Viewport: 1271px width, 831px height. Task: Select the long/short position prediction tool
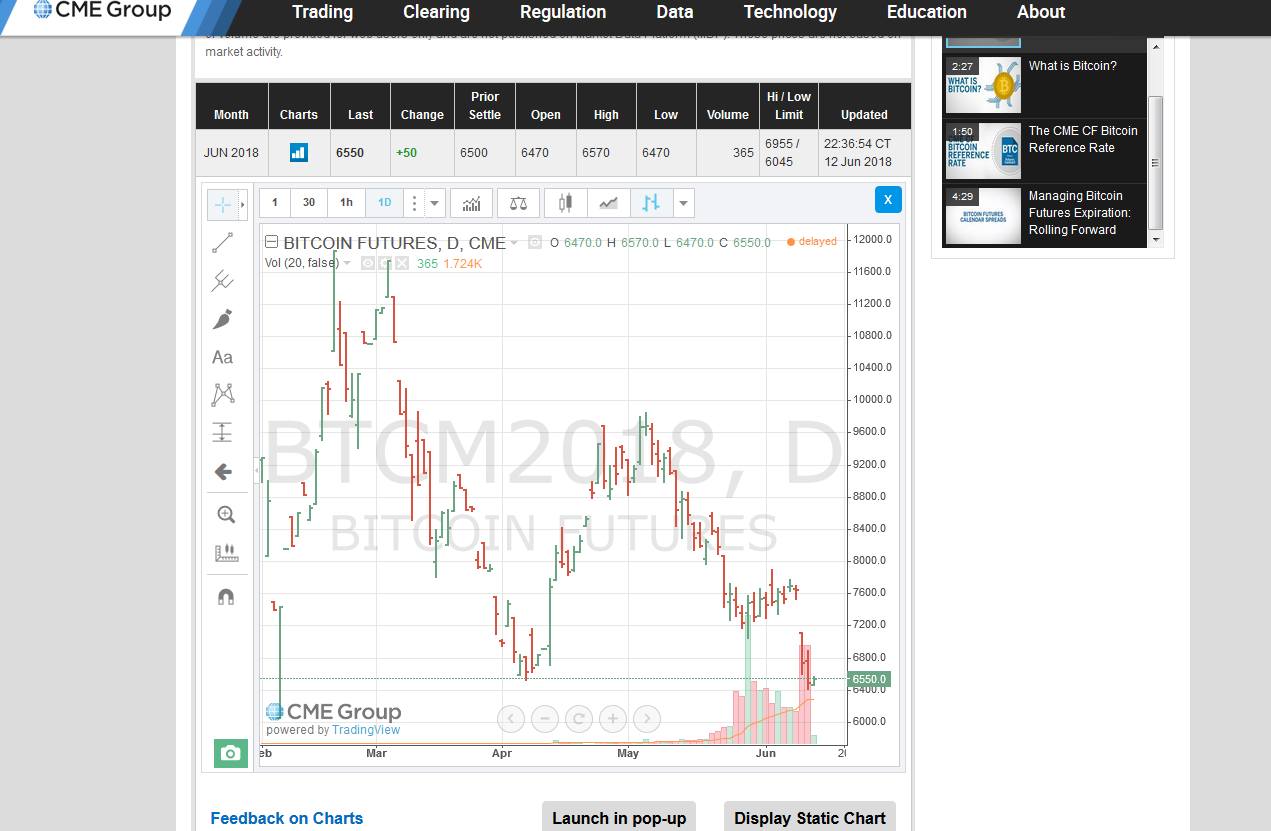coord(222,432)
